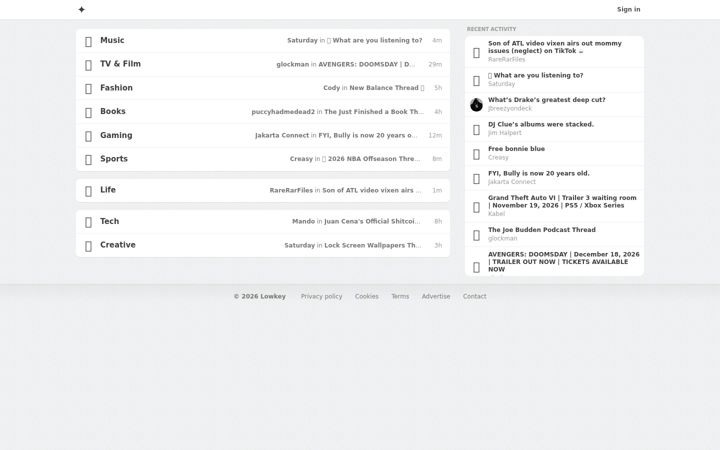Image resolution: width=720 pixels, height=450 pixels.
Task: Open 'What are you listening to?' in Recent Activity
Action: coord(535,75)
